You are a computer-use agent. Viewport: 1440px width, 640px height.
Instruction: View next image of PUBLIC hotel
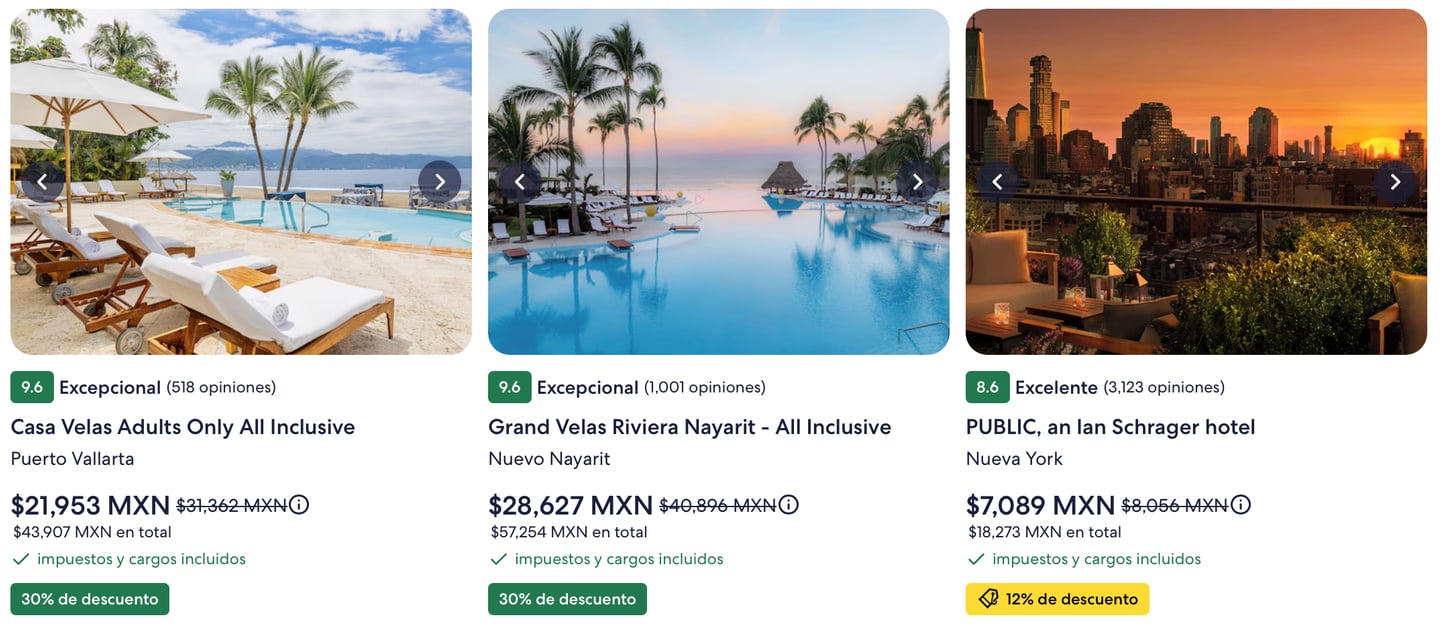1395,182
